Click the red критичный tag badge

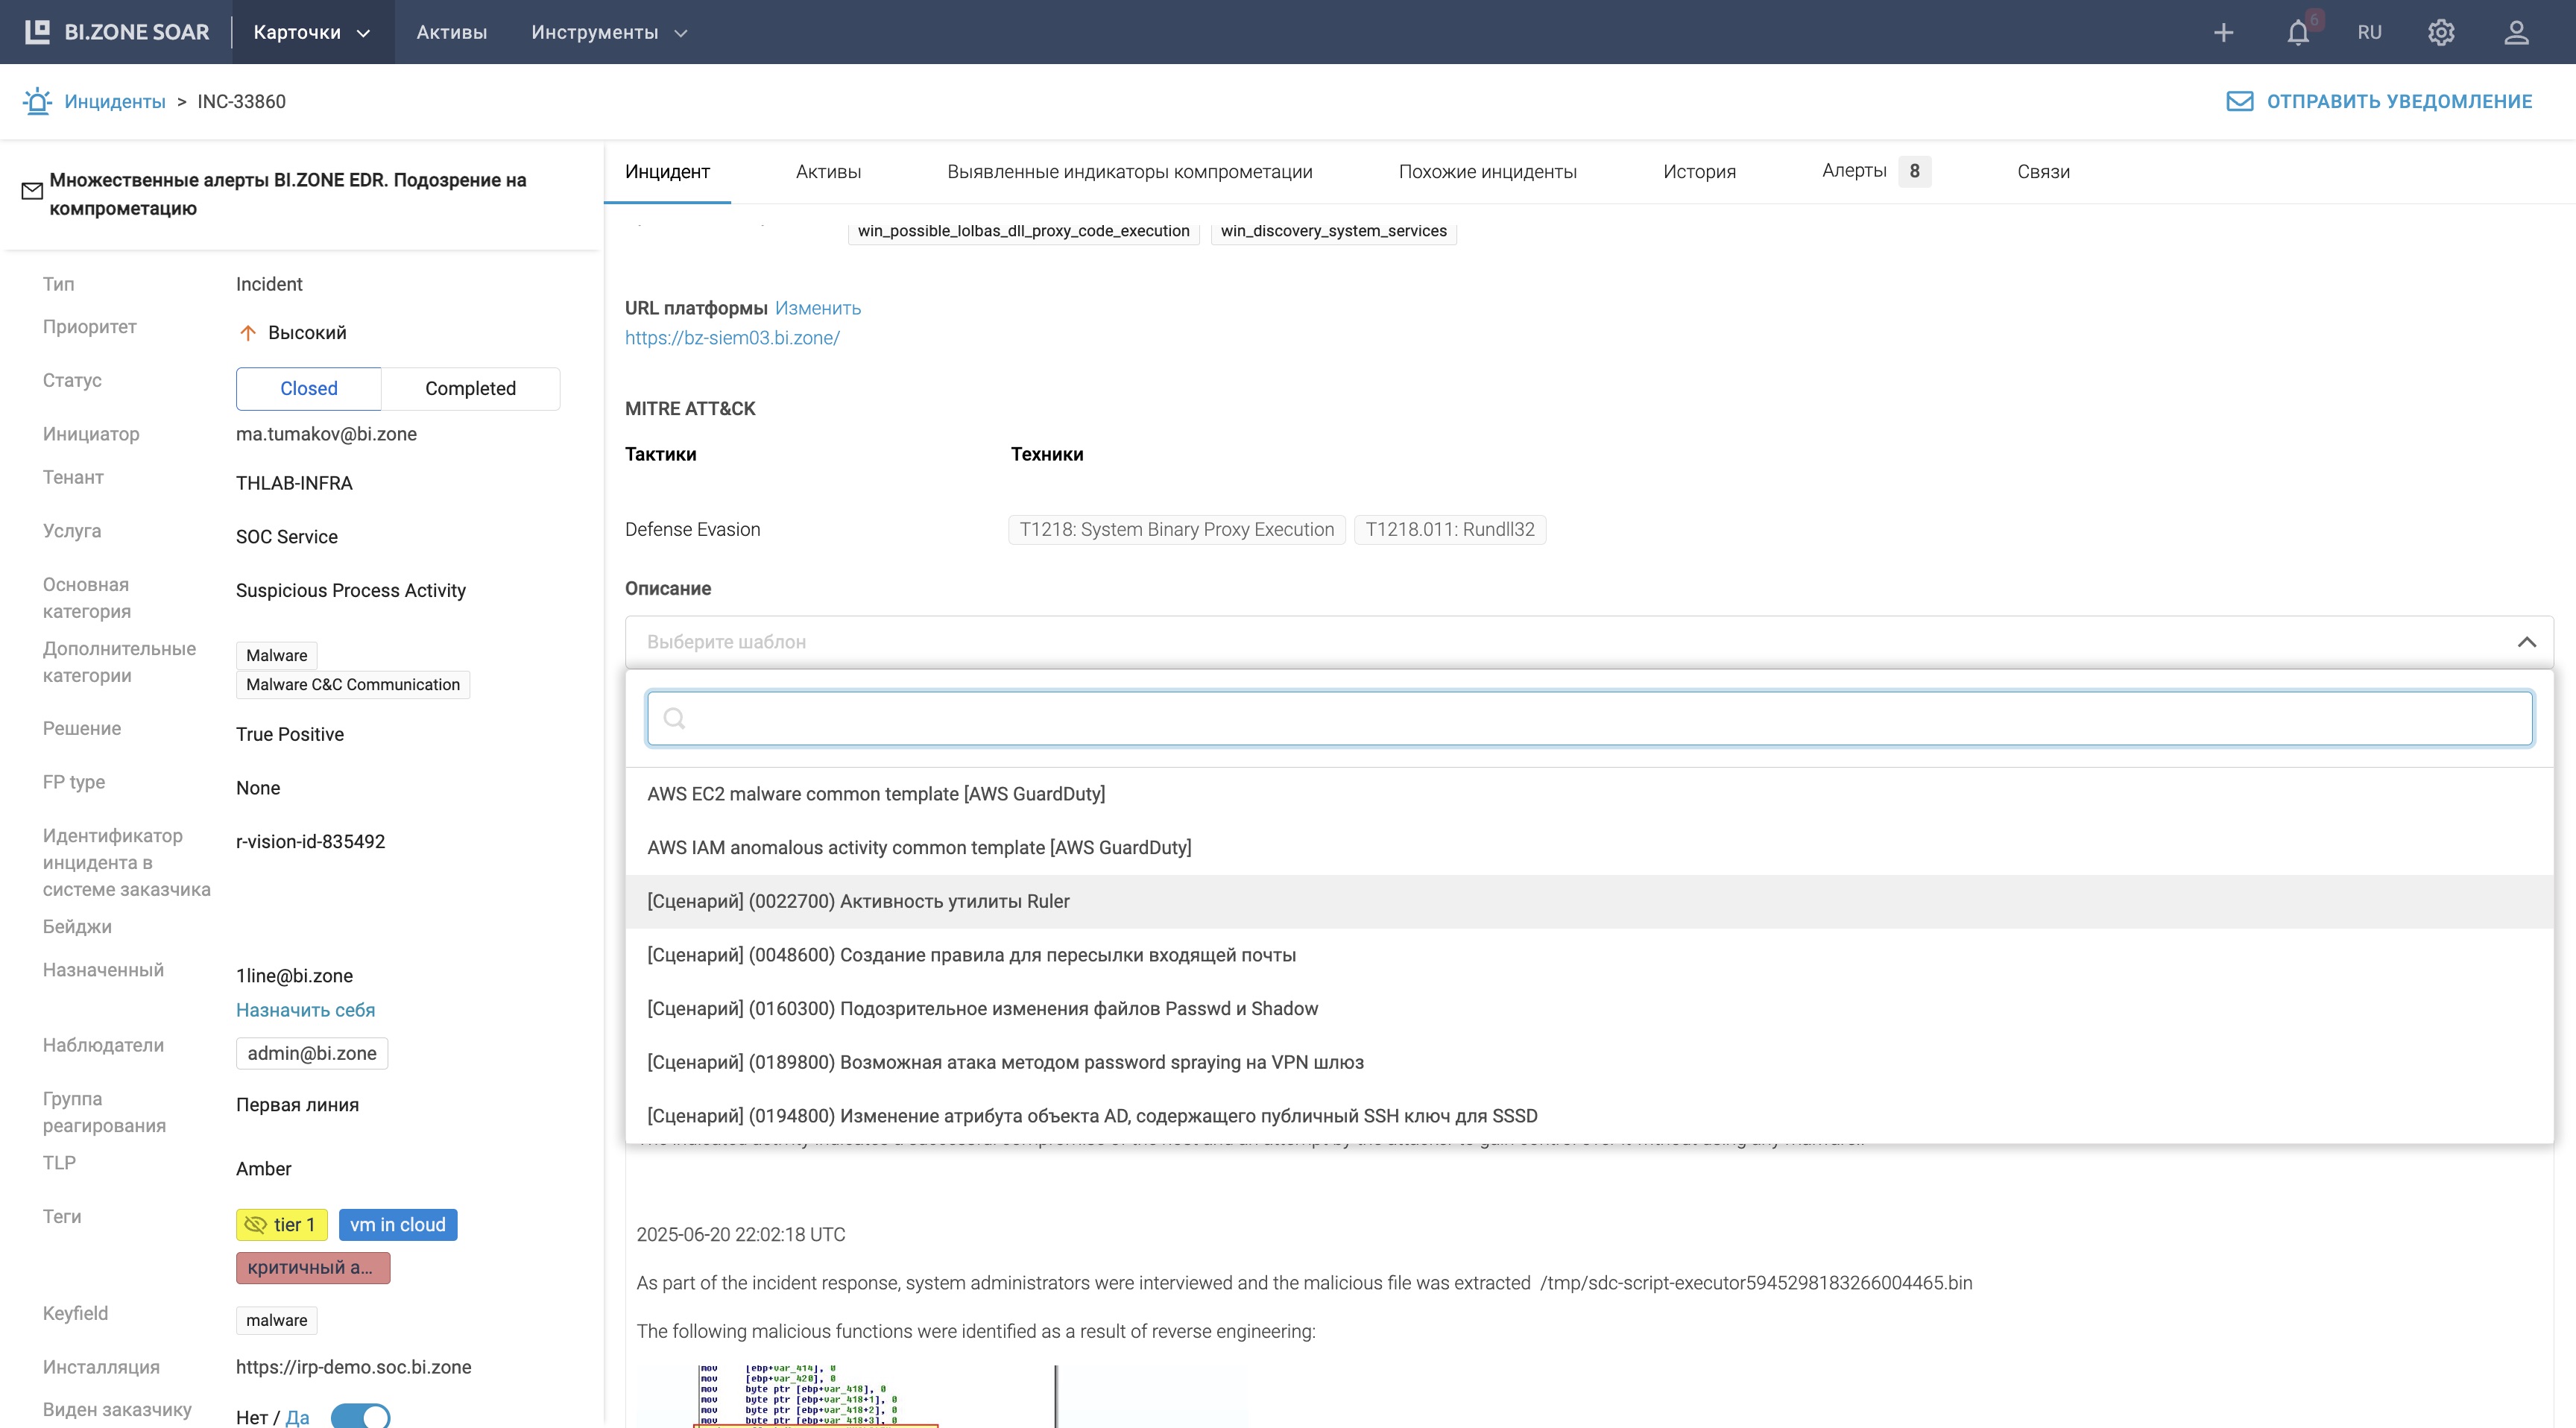(x=313, y=1268)
